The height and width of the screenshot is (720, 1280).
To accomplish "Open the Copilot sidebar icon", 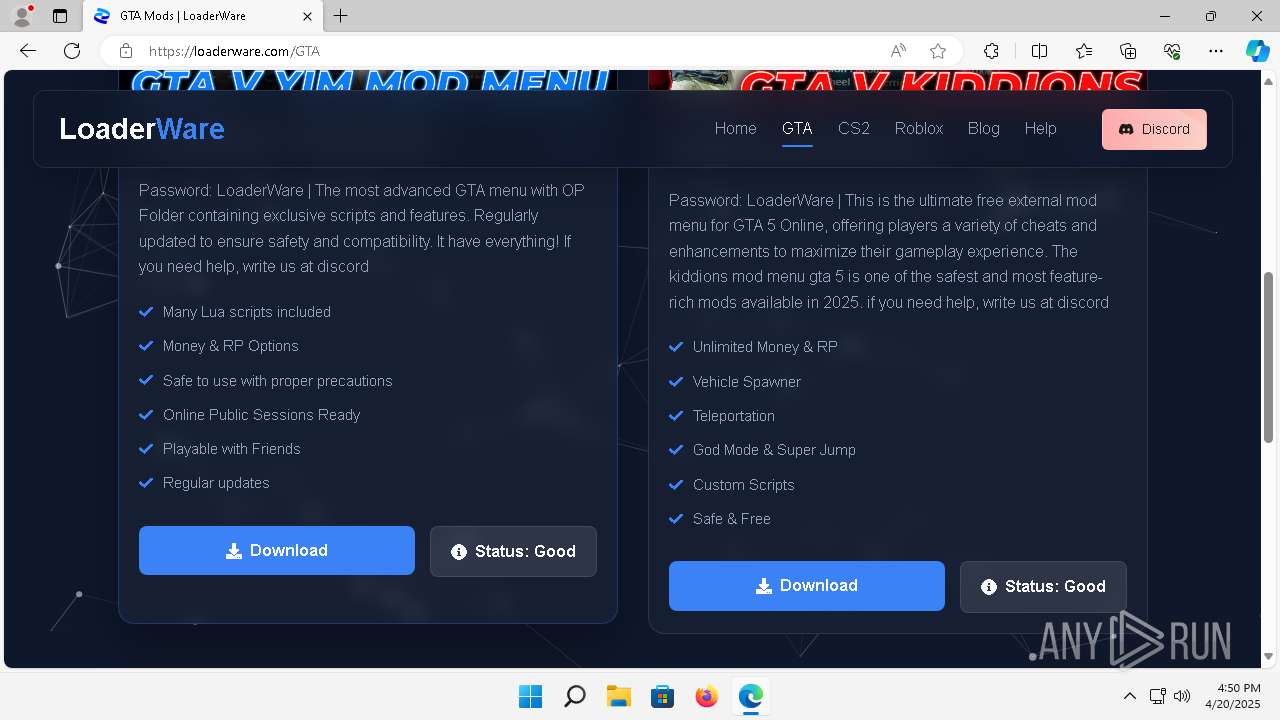I will point(1257,51).
